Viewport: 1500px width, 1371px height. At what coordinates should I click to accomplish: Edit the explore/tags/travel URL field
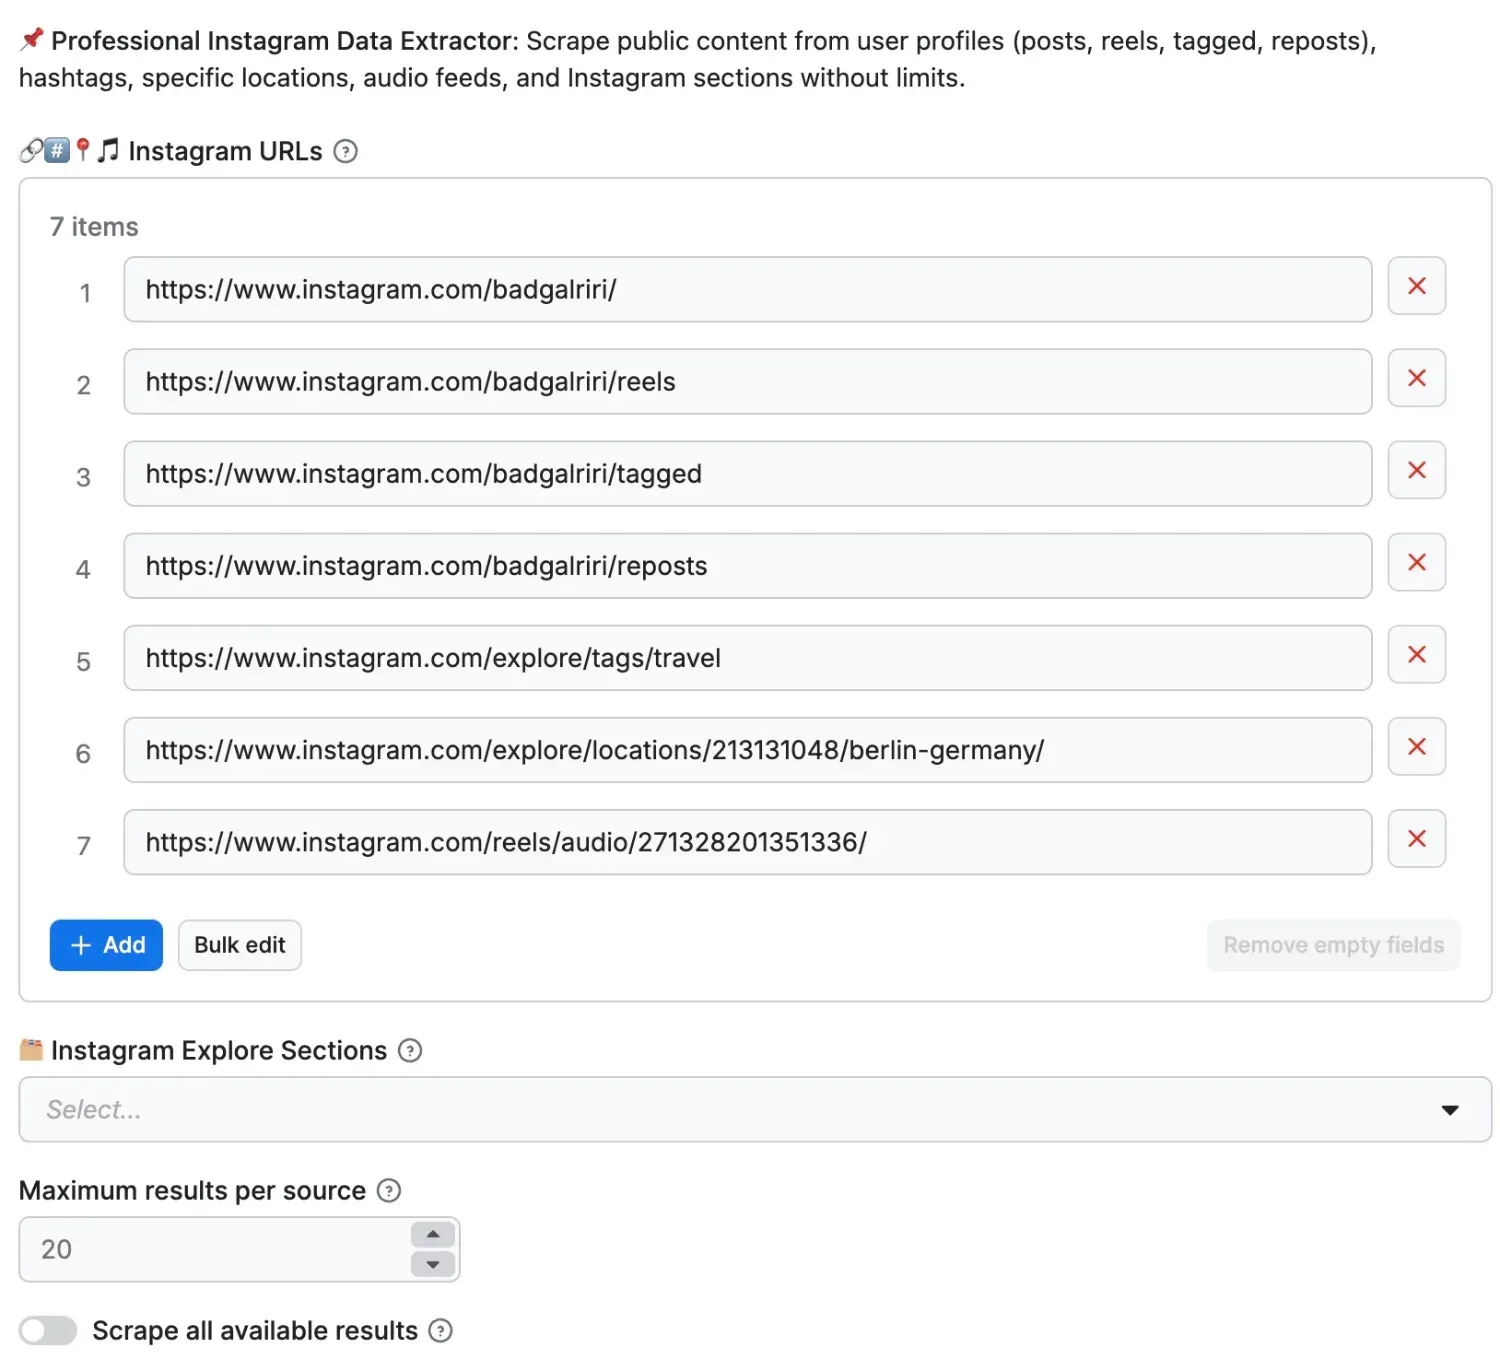coord(747,658)
